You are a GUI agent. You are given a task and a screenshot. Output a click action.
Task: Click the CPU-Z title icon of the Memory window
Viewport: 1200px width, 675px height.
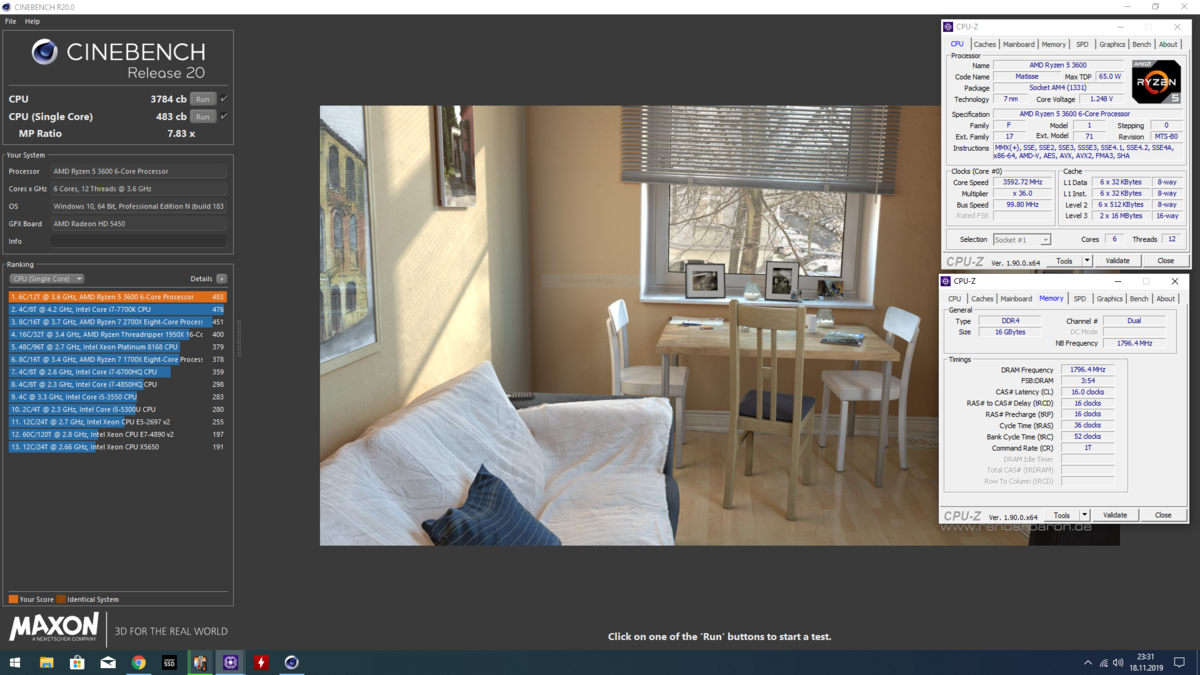947,281
